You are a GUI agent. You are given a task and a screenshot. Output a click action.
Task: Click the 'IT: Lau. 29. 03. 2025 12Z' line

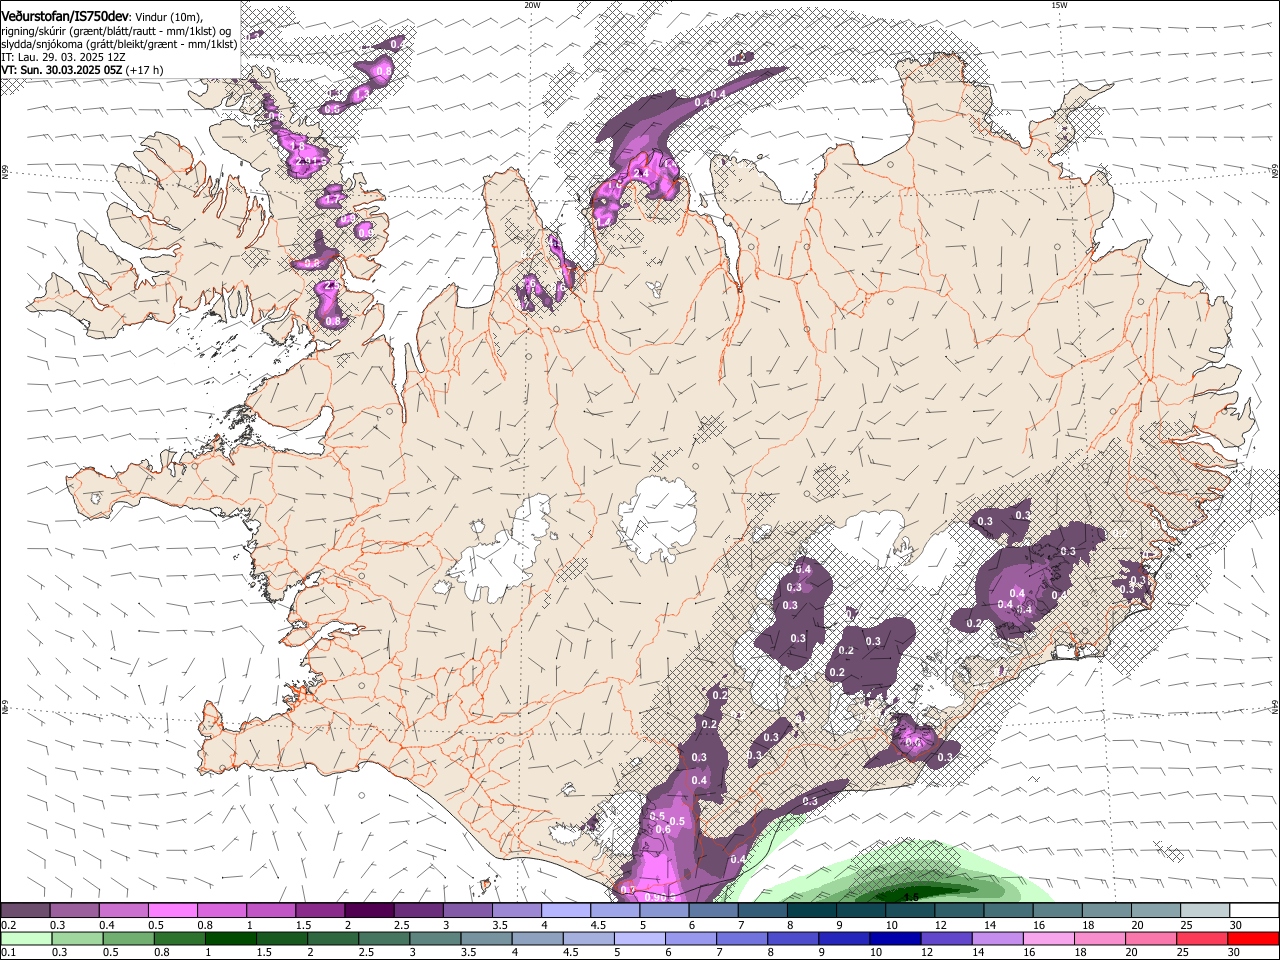coord(63,57)
